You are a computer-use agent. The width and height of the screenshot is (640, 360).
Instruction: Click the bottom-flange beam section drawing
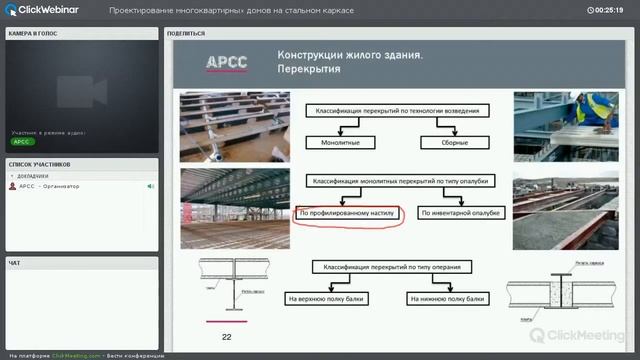click(561, 292)
